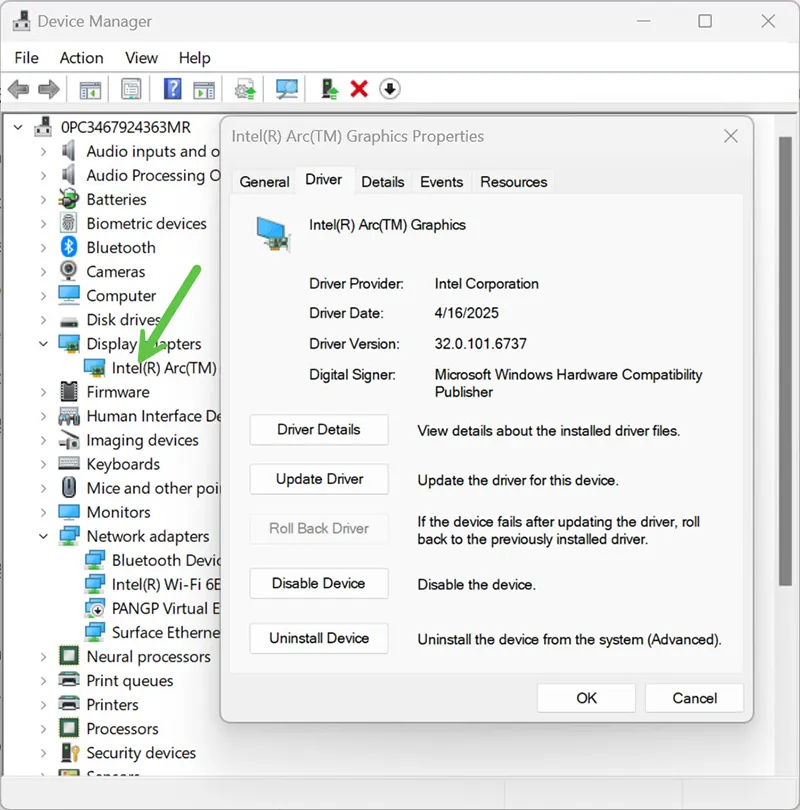
Task: Click the Show/Hide Console Tree toolbar icon
Action: [x=90, y=89]
